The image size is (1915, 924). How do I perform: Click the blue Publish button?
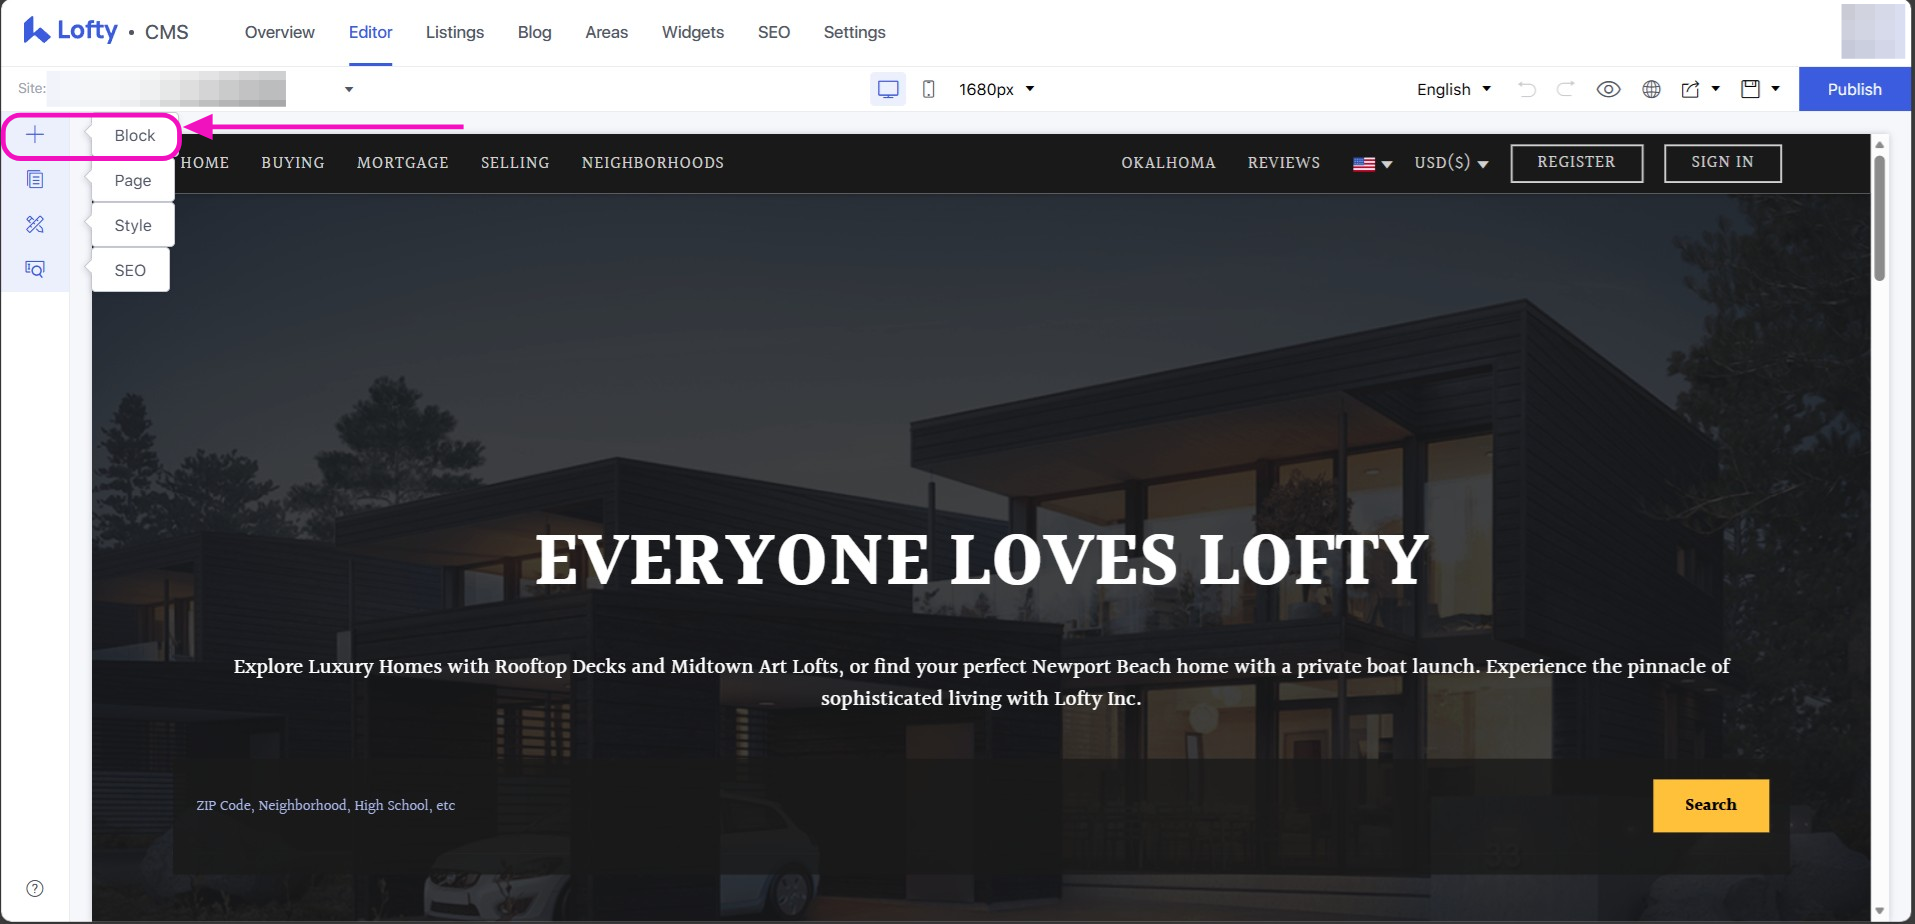(x=1854, y=89)
